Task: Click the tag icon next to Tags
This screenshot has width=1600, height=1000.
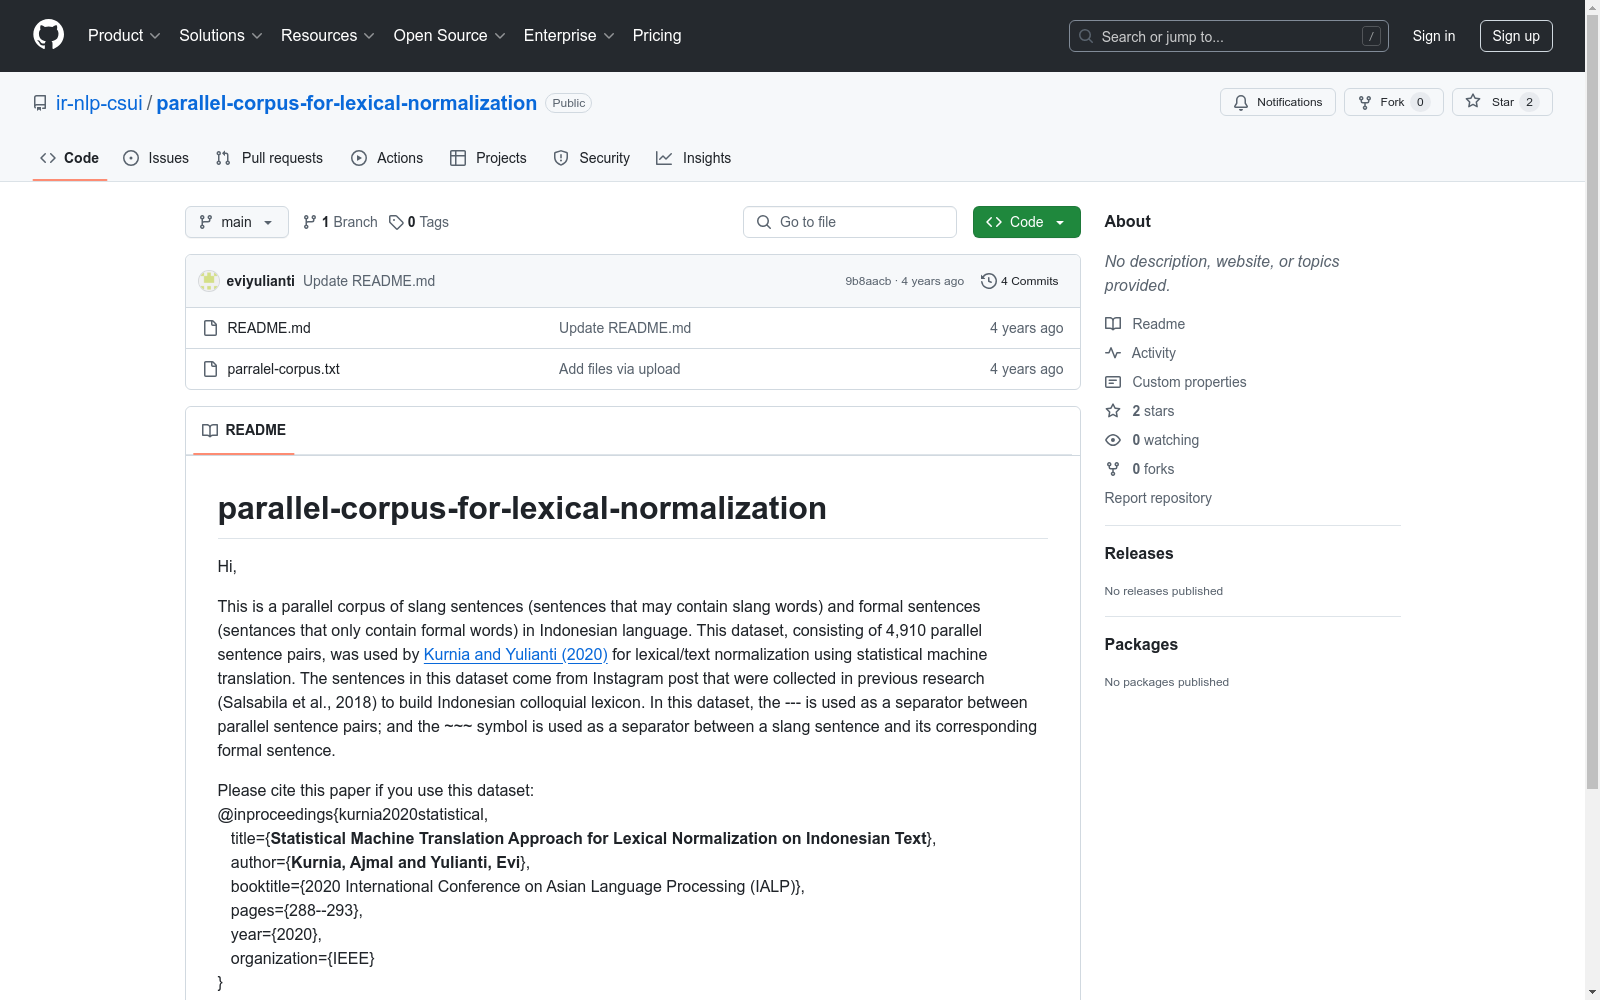Action: tap(396, 222)
